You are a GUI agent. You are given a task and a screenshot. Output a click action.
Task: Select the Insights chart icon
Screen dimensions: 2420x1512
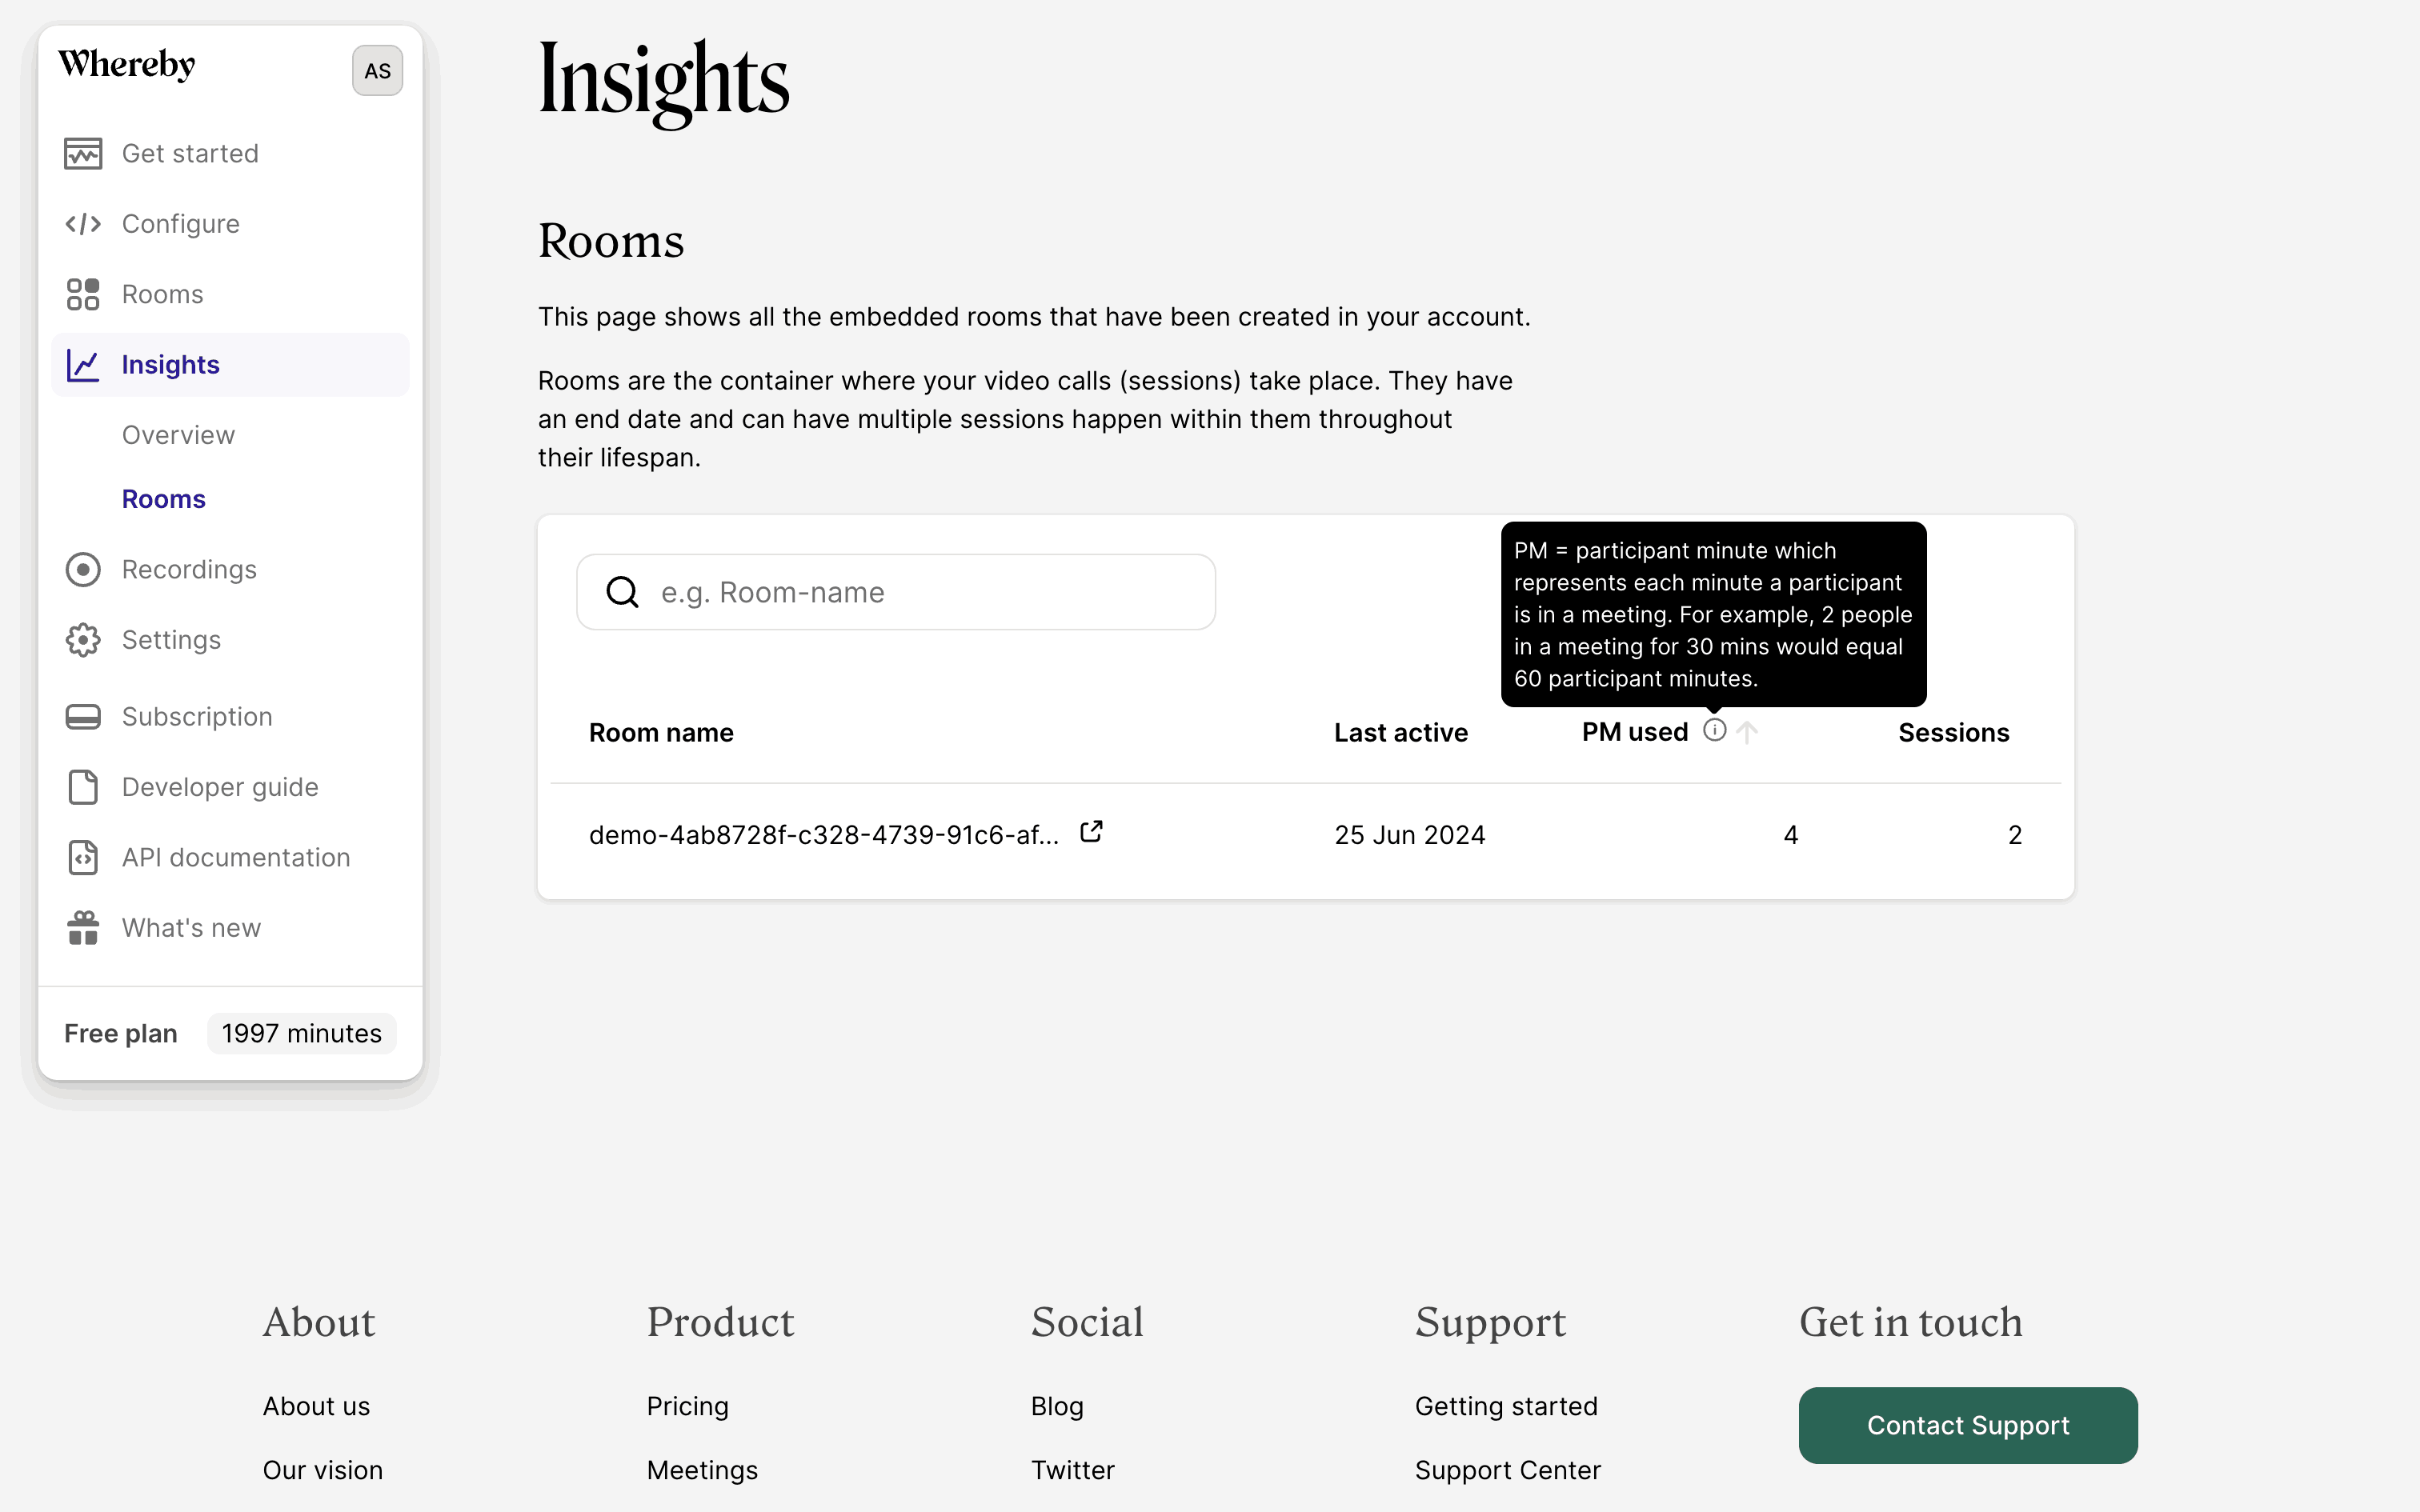83,364
